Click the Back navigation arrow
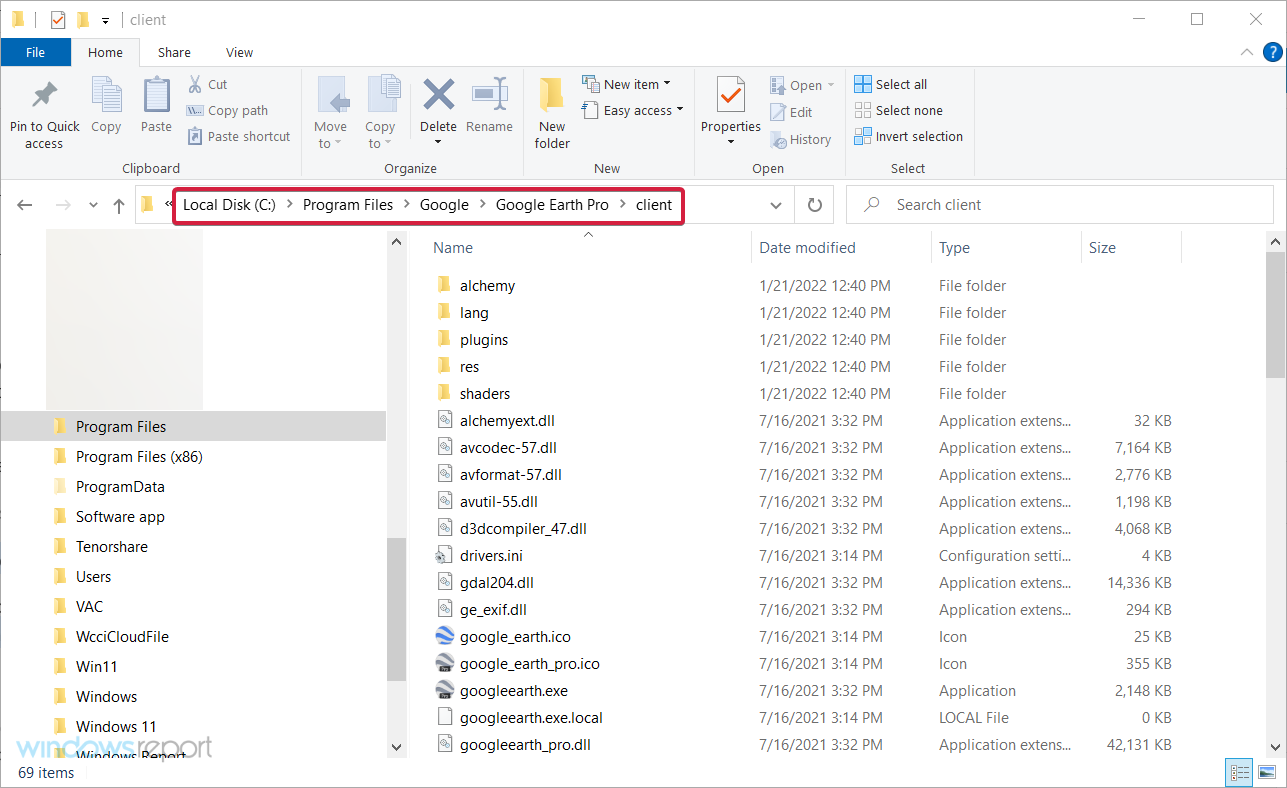The height and width of the screenshot is (788, 1287). (x=25, y=205)
